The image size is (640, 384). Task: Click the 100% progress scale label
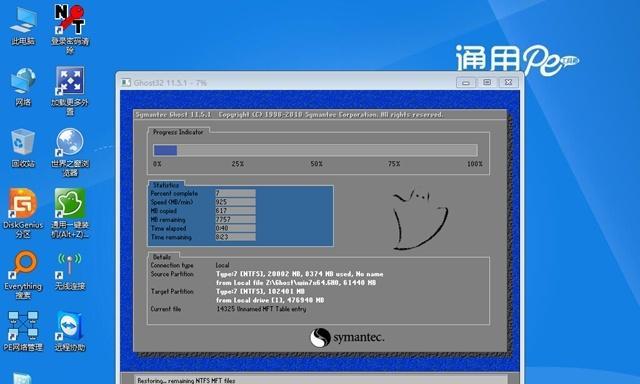click(475, 164)
